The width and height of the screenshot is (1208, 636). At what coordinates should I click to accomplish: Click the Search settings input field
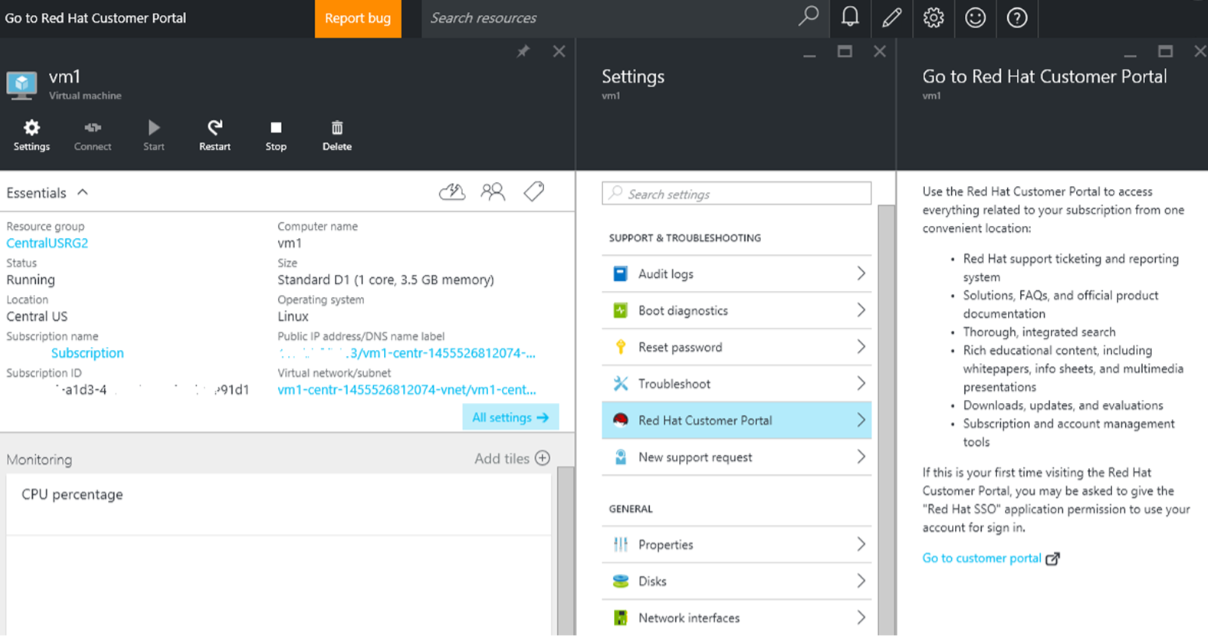(737, 194)
